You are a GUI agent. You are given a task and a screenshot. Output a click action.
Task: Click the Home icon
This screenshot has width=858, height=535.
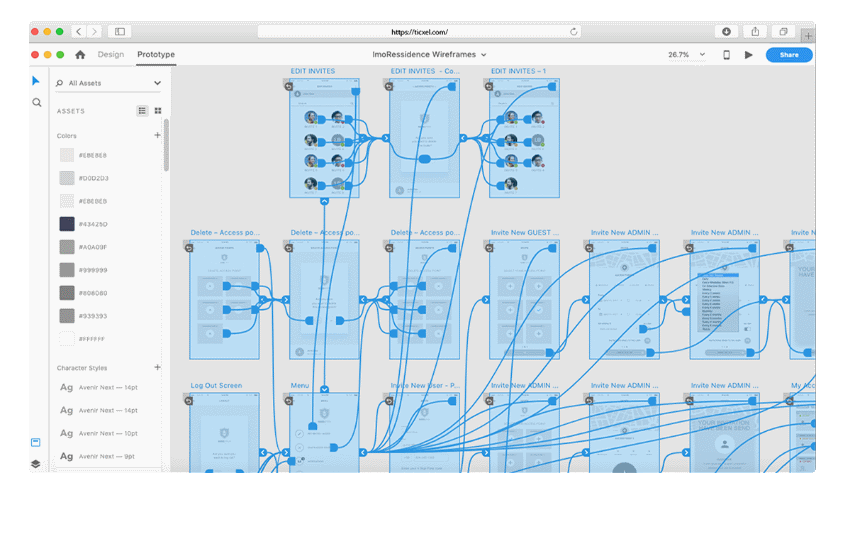pyautogui.click(x=80, y=55)
